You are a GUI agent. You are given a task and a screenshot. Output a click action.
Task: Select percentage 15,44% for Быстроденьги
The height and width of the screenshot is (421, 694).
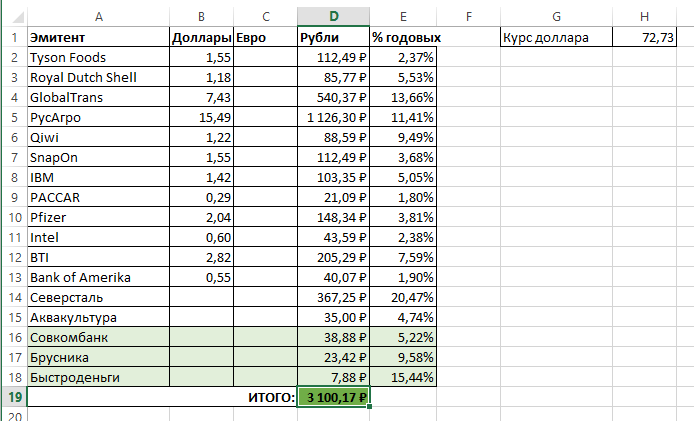pyautogui.click(x=403, y=377)
